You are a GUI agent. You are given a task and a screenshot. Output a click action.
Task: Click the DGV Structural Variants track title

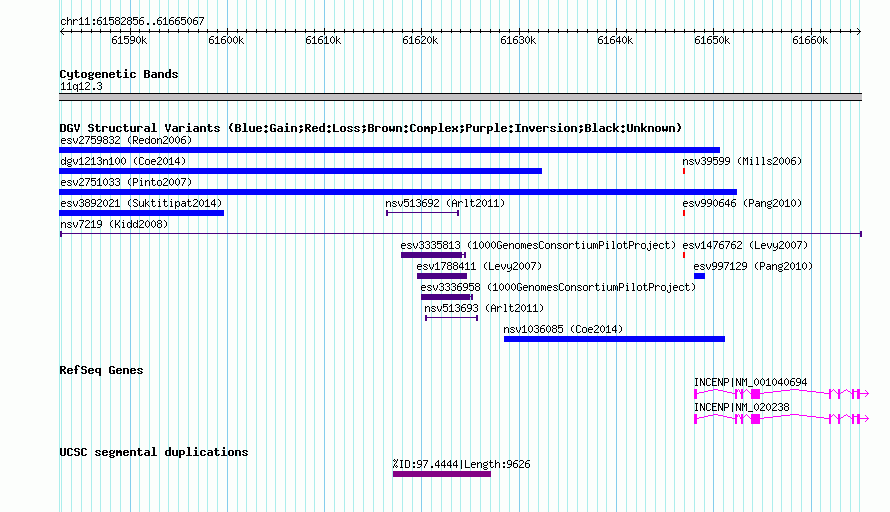(x=371, y=128)
